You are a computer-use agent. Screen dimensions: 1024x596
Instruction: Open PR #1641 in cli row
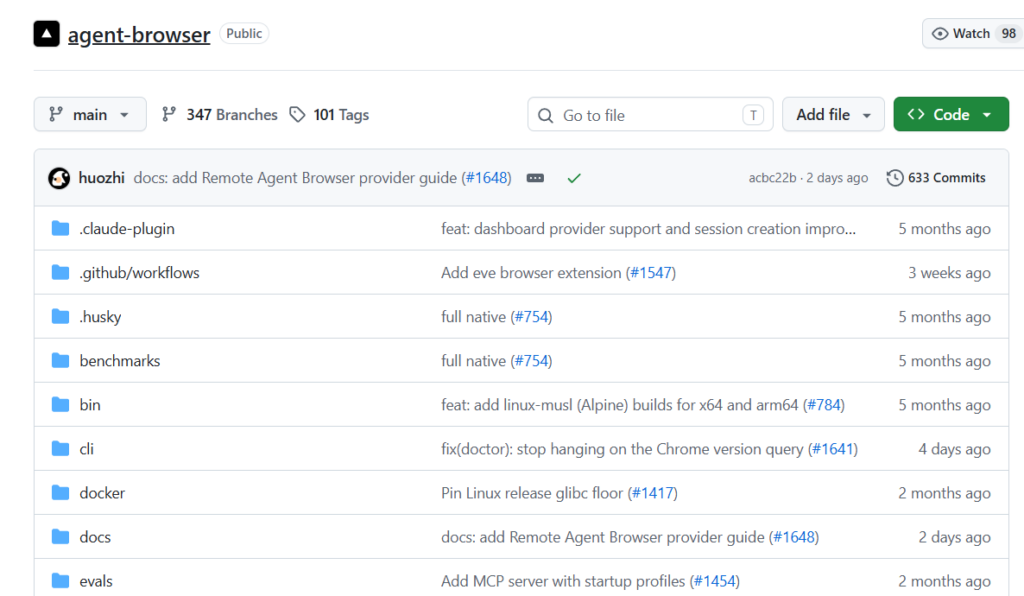click(833, 448)
